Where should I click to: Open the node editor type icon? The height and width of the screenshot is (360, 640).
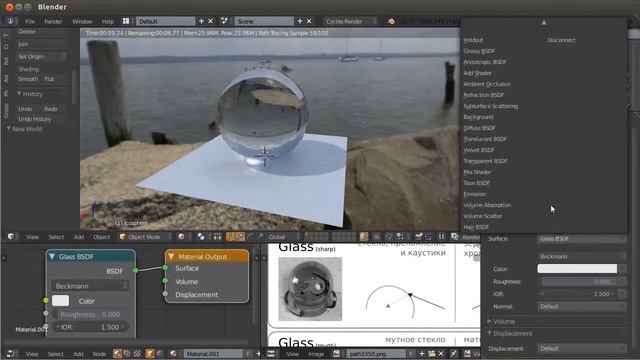coord(11,353)
